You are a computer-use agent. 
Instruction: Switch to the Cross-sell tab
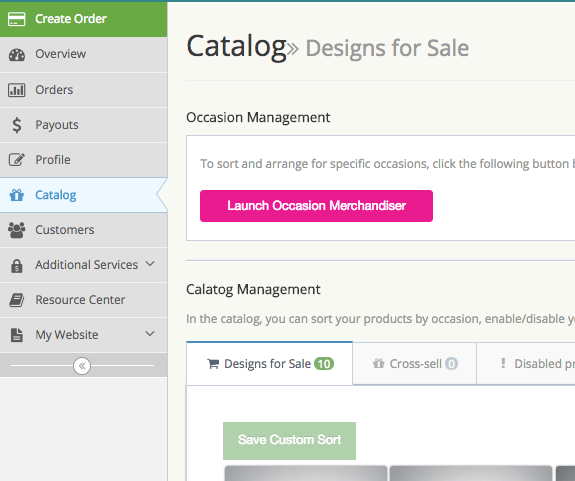click(415, 364)
